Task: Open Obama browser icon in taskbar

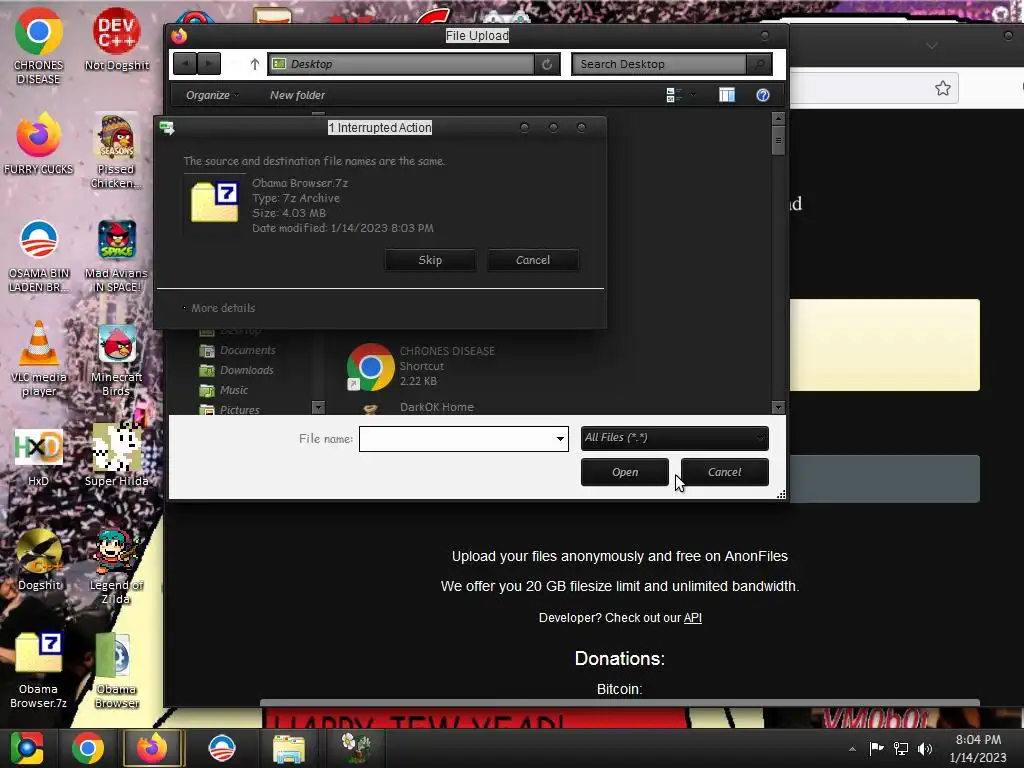Action: click(x=221, y=748)
